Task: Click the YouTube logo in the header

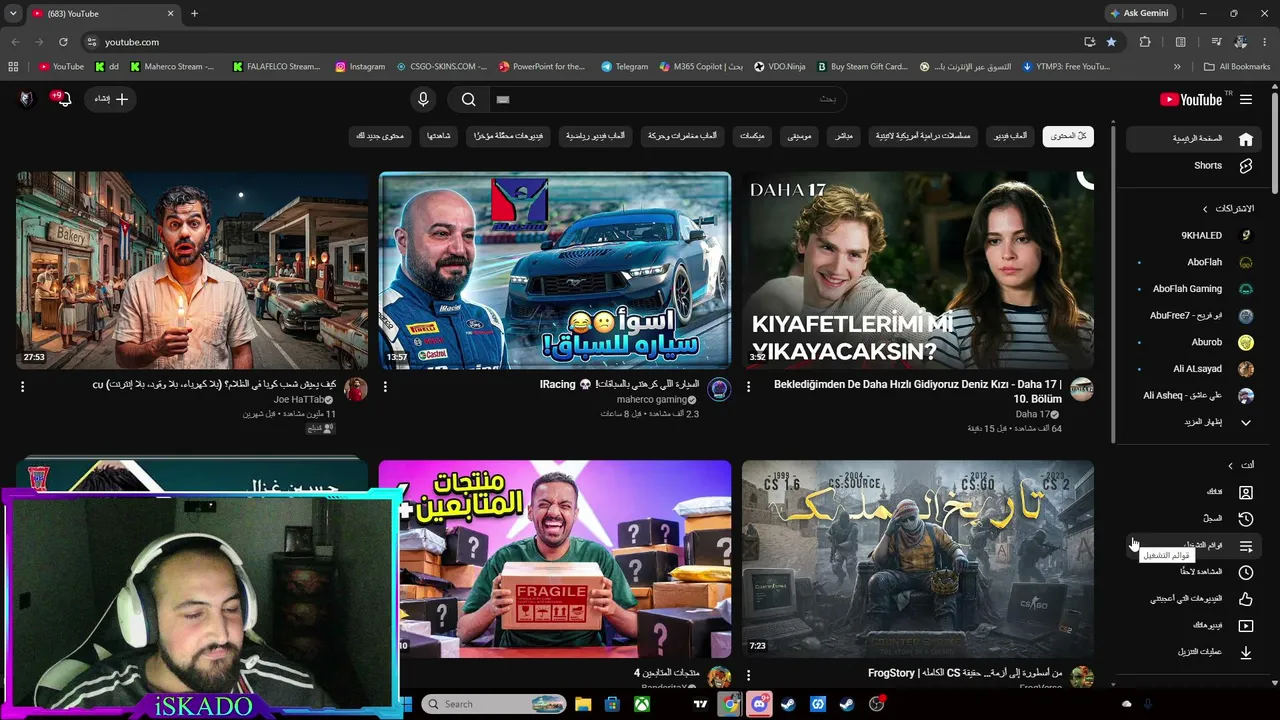Action: tap(1190, 99)
